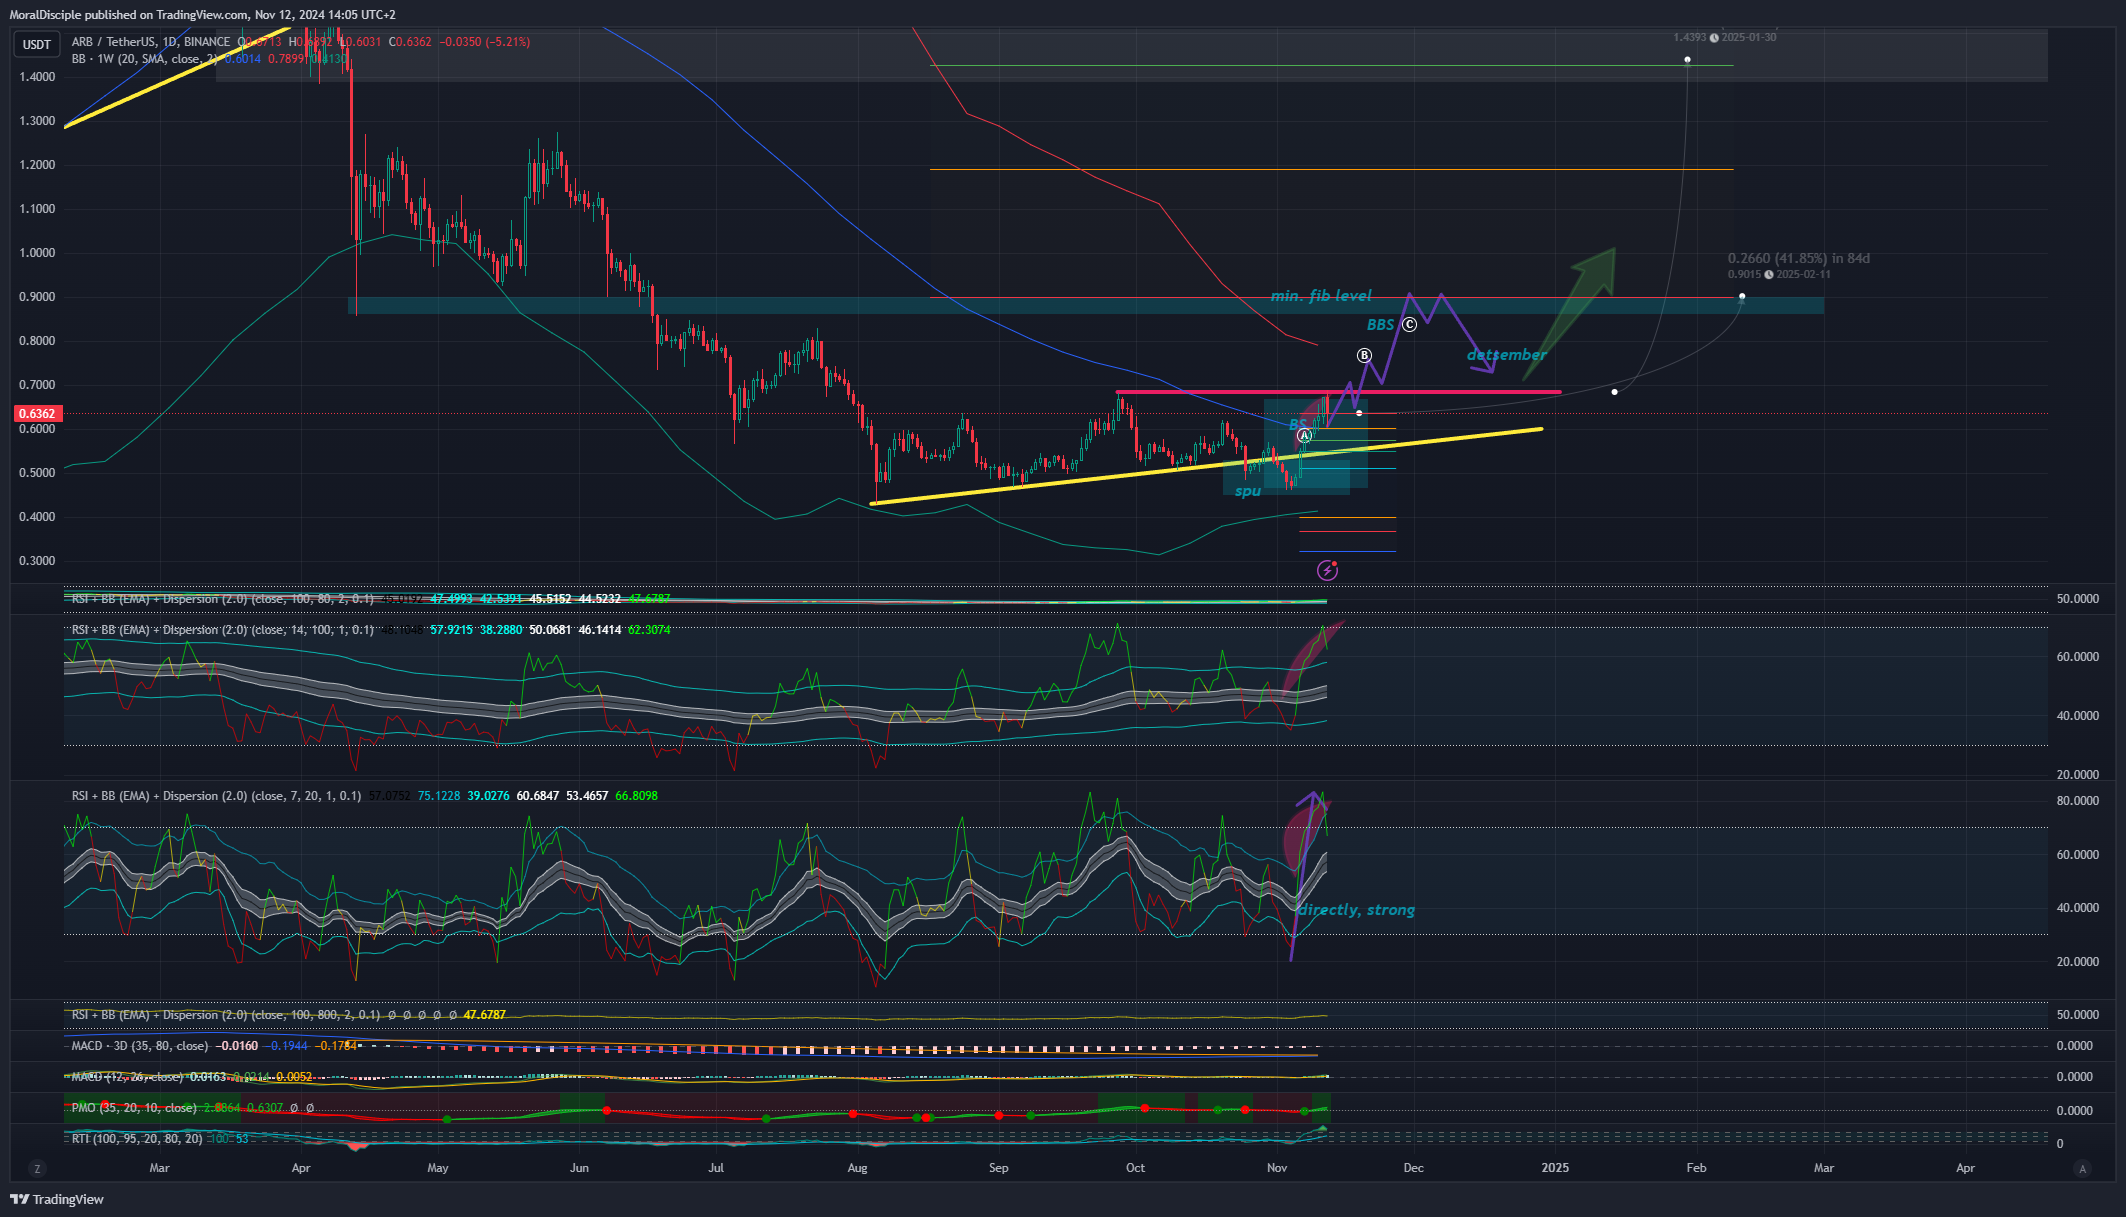Toggle the A auto-scale icon
The height and width of the screenshot is (1217, 2126).
[x=2083, y=1168]
